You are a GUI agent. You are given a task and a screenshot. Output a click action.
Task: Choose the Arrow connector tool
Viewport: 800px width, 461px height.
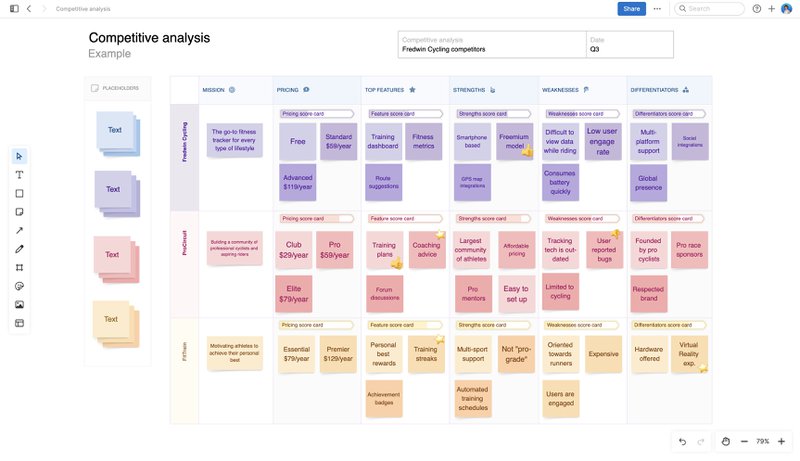point(19,230)
